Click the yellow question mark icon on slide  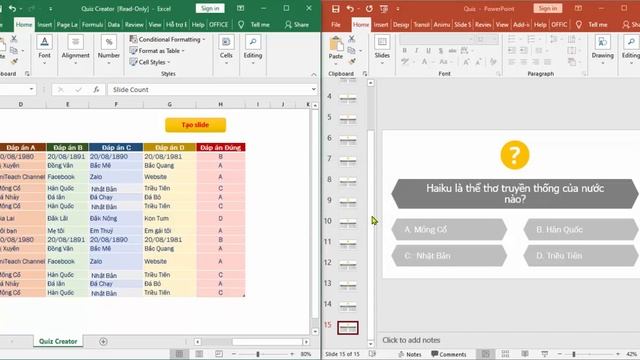515,155
